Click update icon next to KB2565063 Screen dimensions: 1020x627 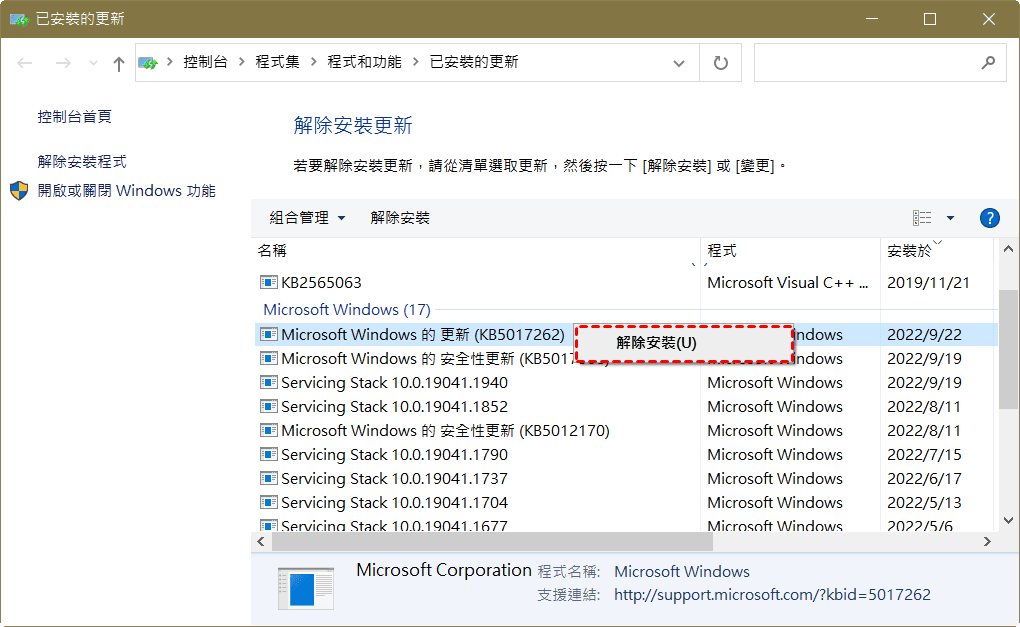(x=268, y=282)
